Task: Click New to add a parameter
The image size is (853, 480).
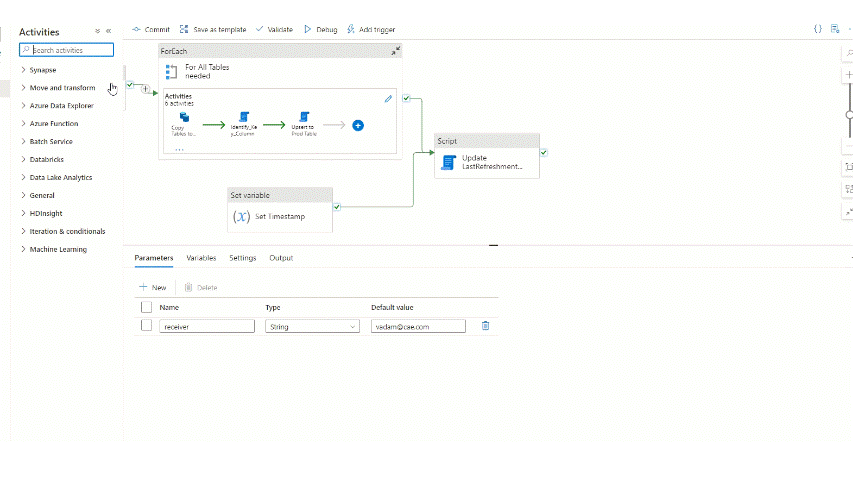Action: tap(153, 287)
